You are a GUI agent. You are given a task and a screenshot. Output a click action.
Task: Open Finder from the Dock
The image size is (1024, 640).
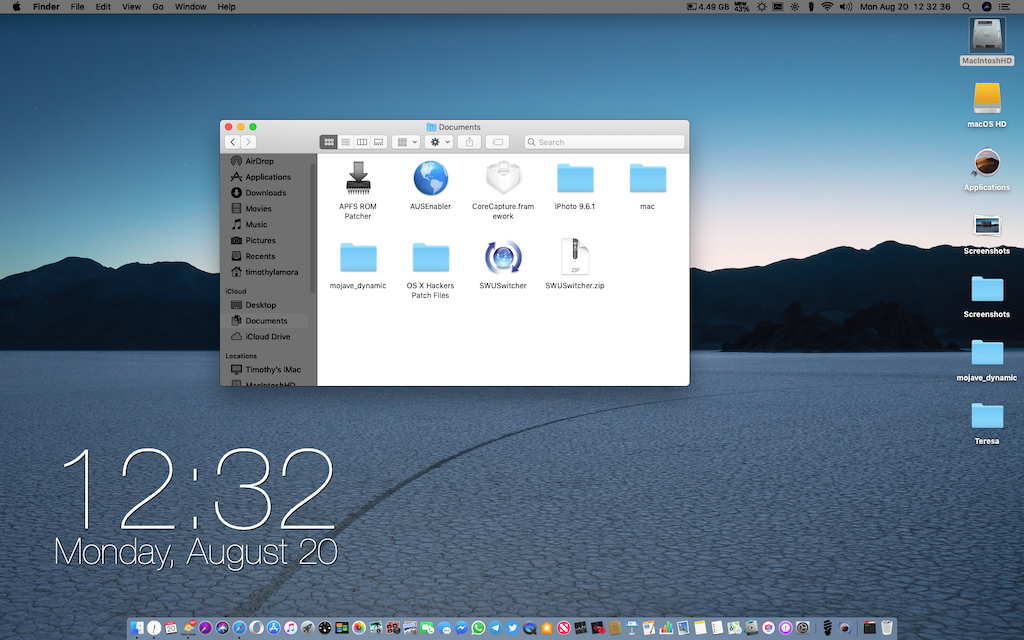point(136,628)
